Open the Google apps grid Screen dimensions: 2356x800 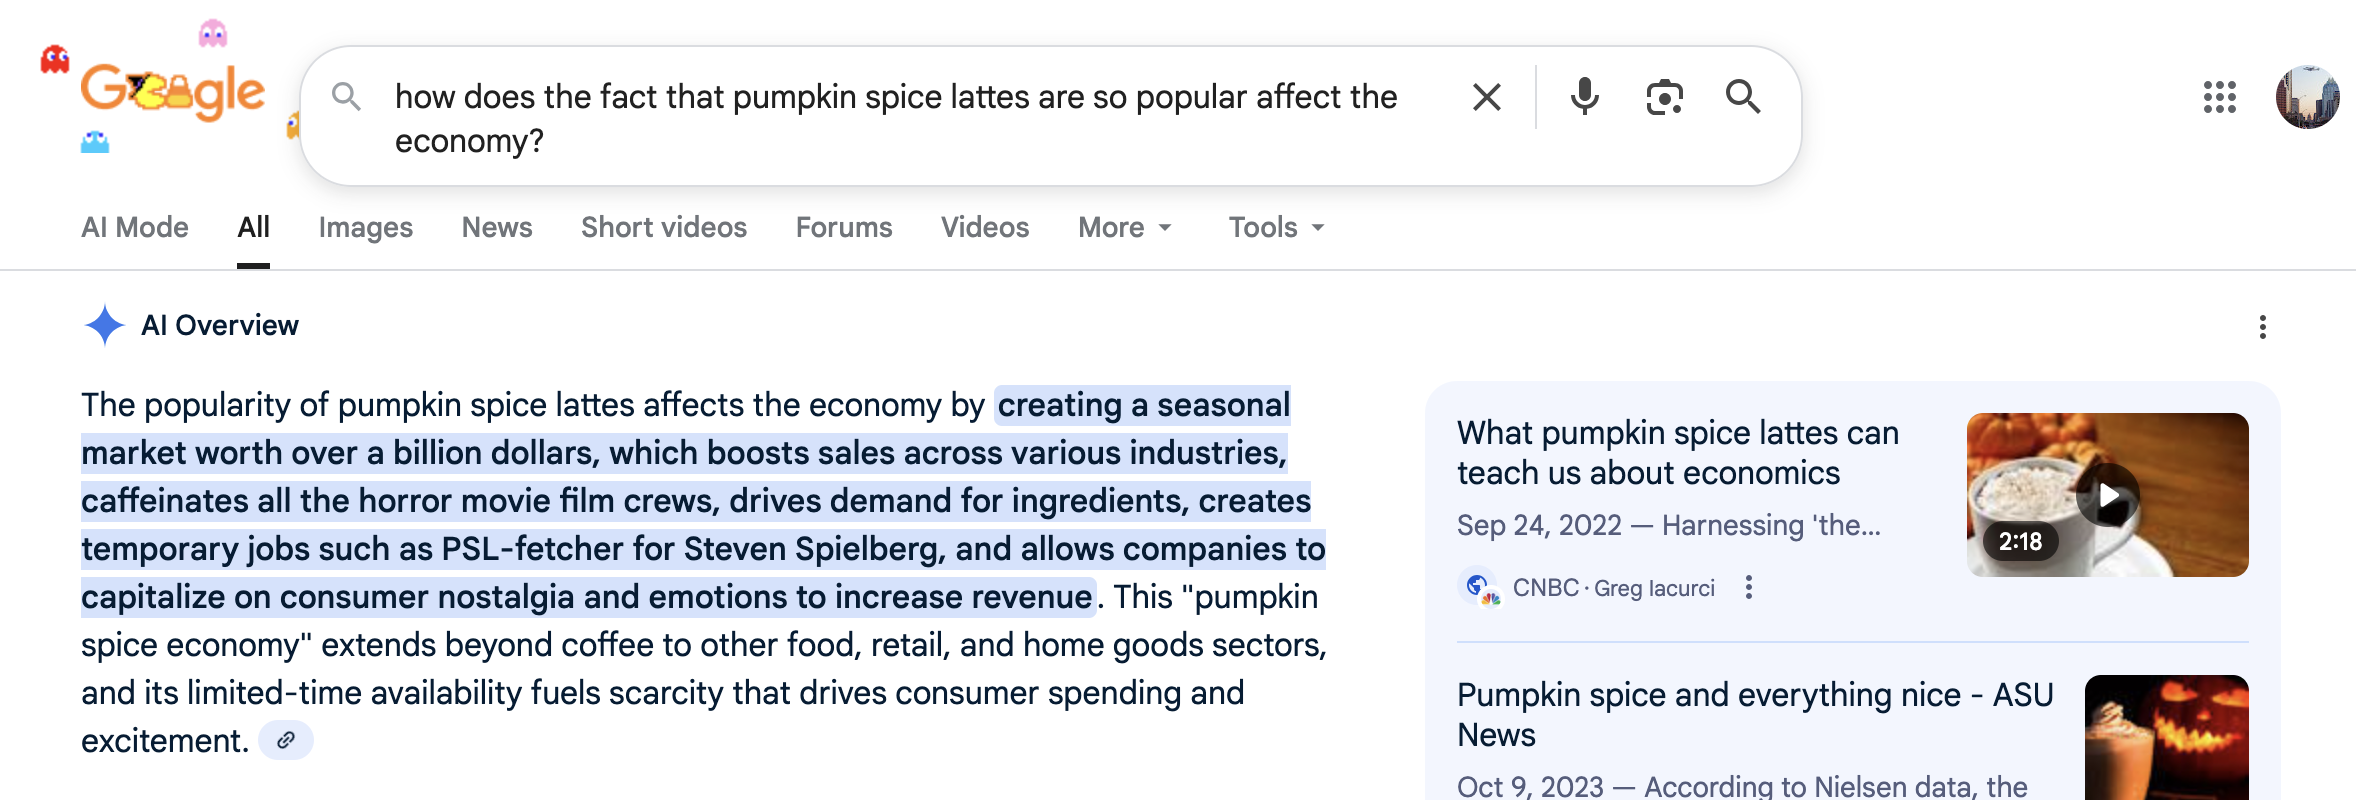click(x=2219, y=97)
